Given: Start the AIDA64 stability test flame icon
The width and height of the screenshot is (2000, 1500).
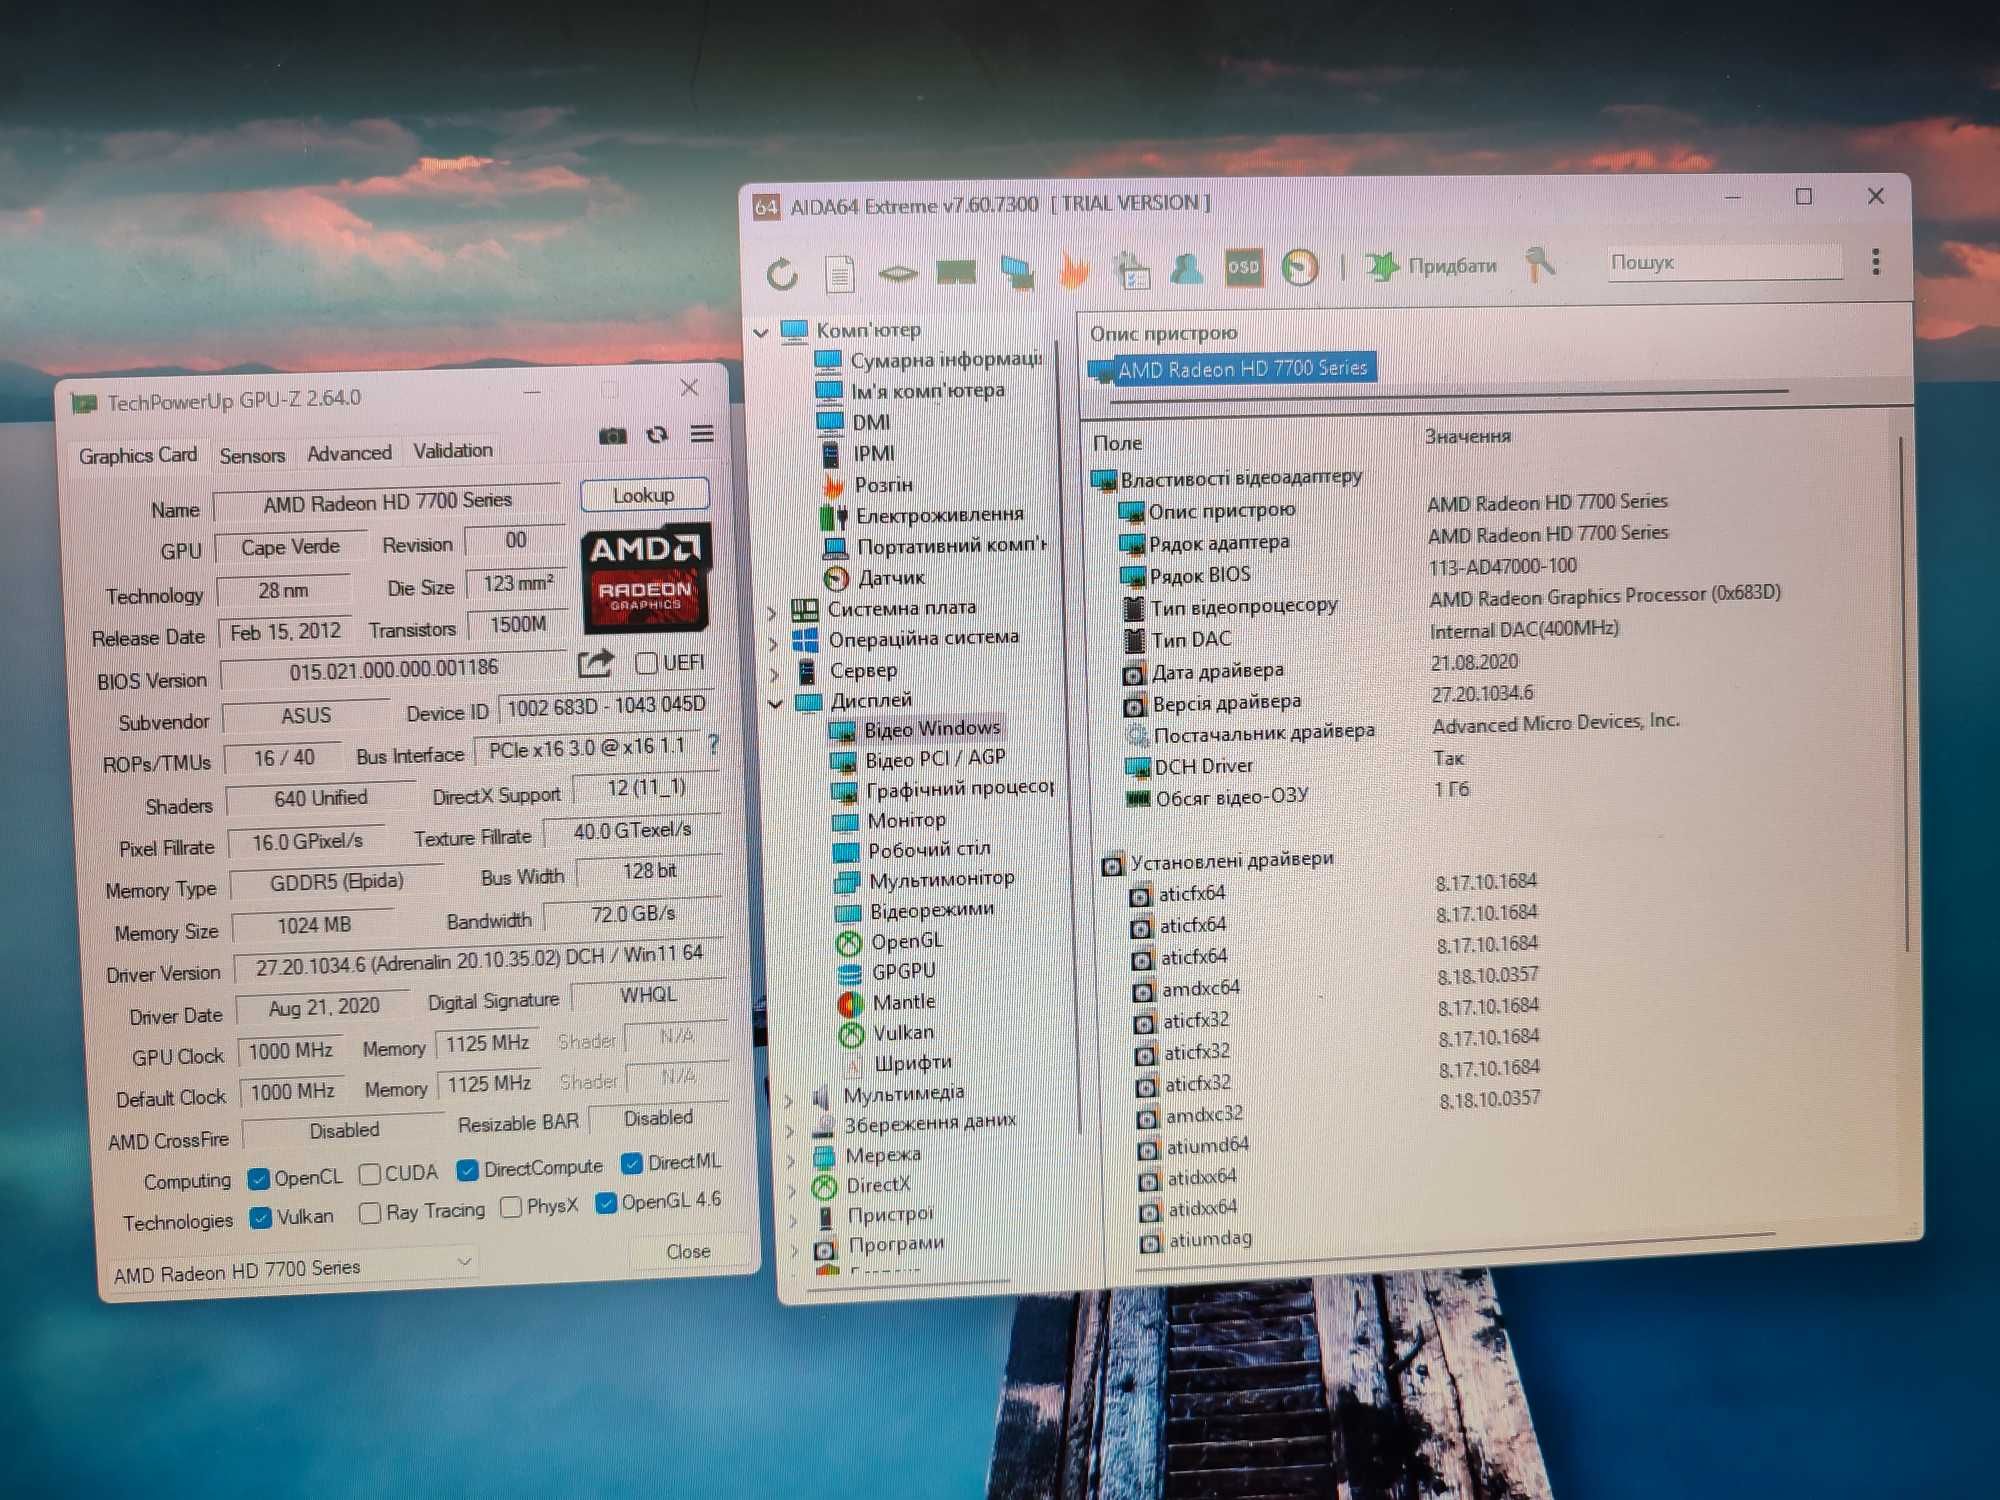Looking at the screenshot, I should coord(1074,271).
